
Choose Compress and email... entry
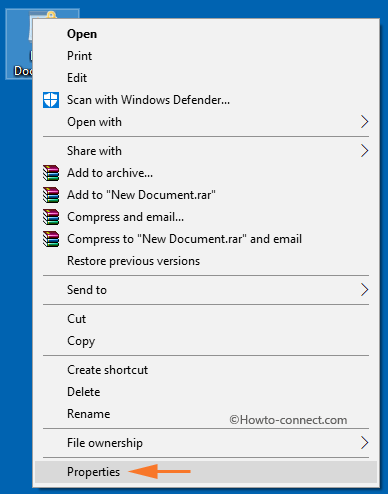(206, 217)
